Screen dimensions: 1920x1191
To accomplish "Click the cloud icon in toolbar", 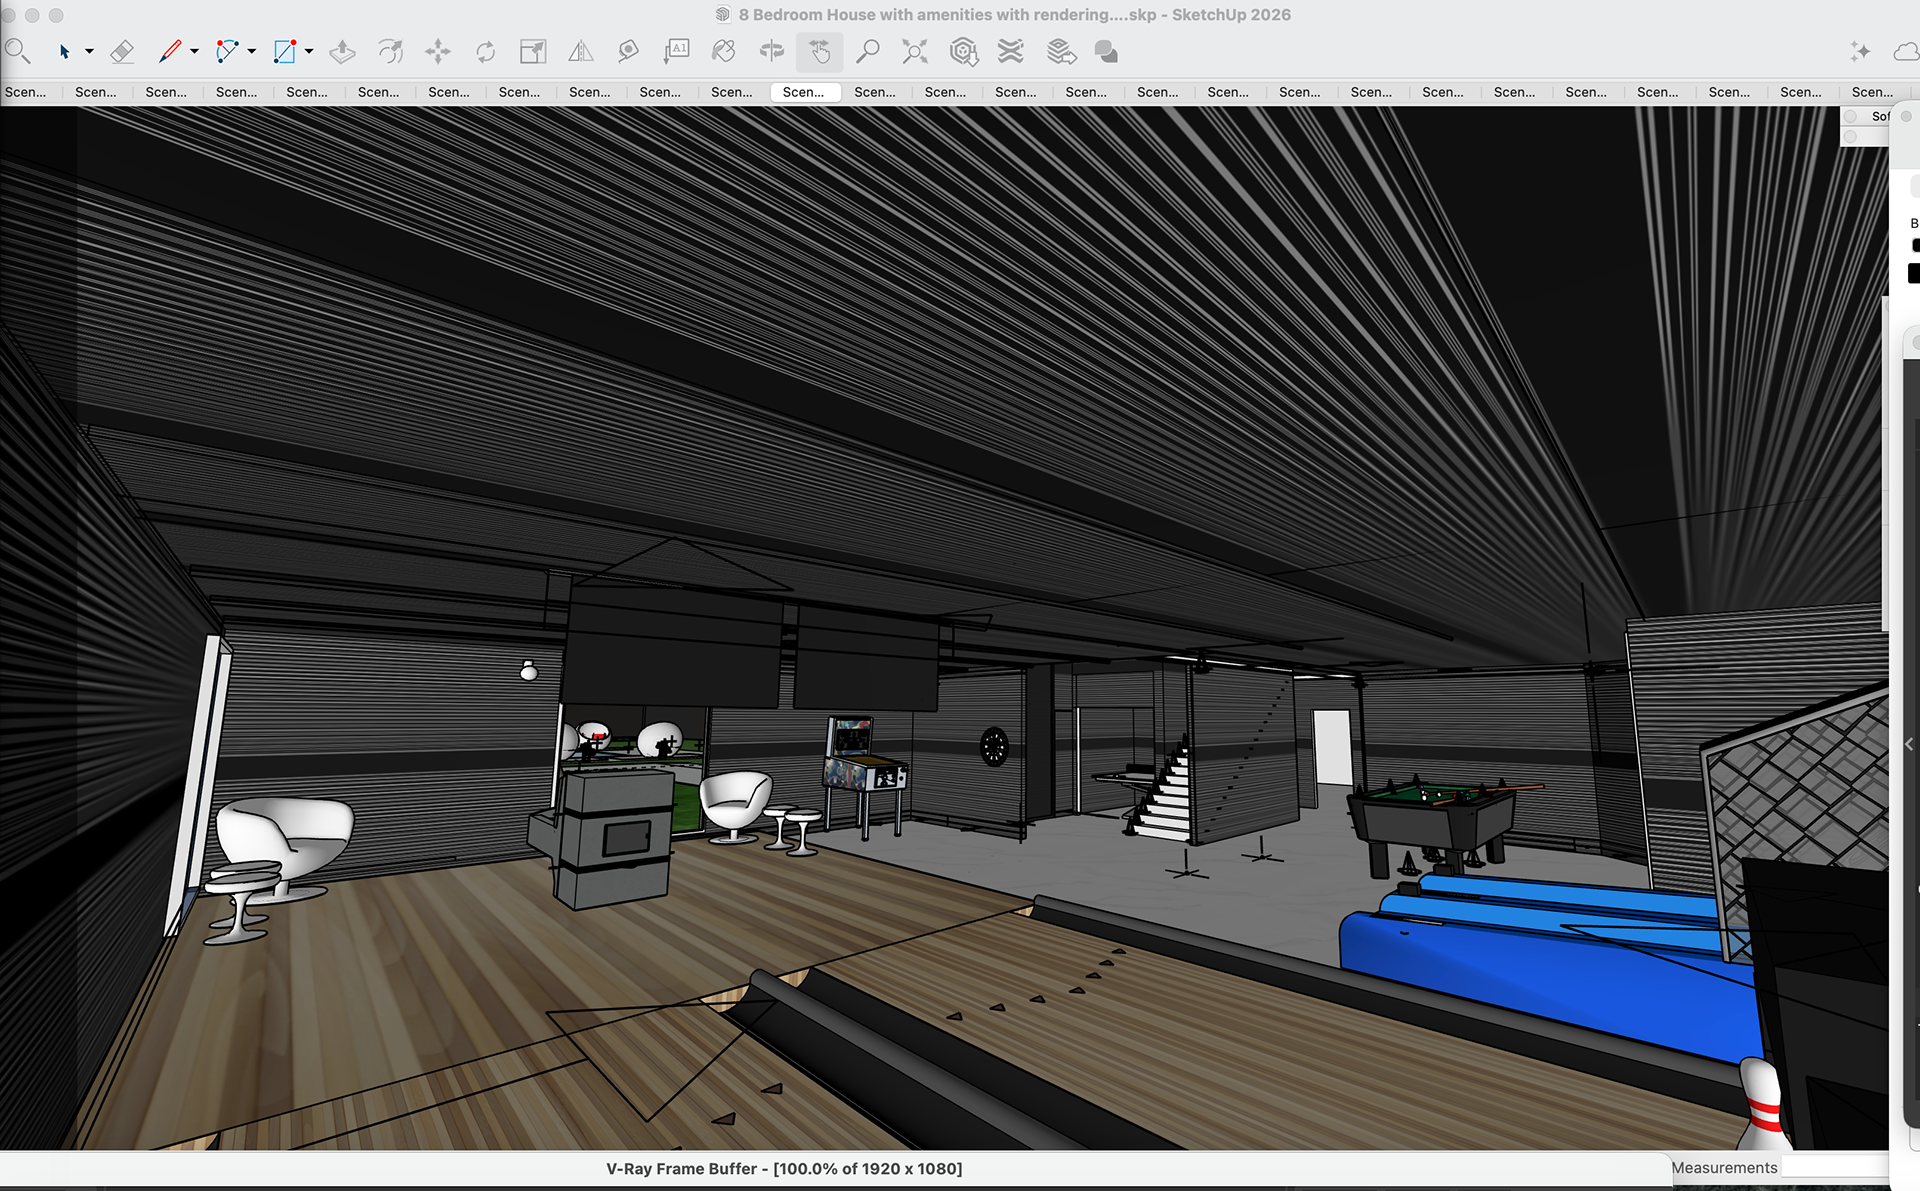I will 1906,51.
